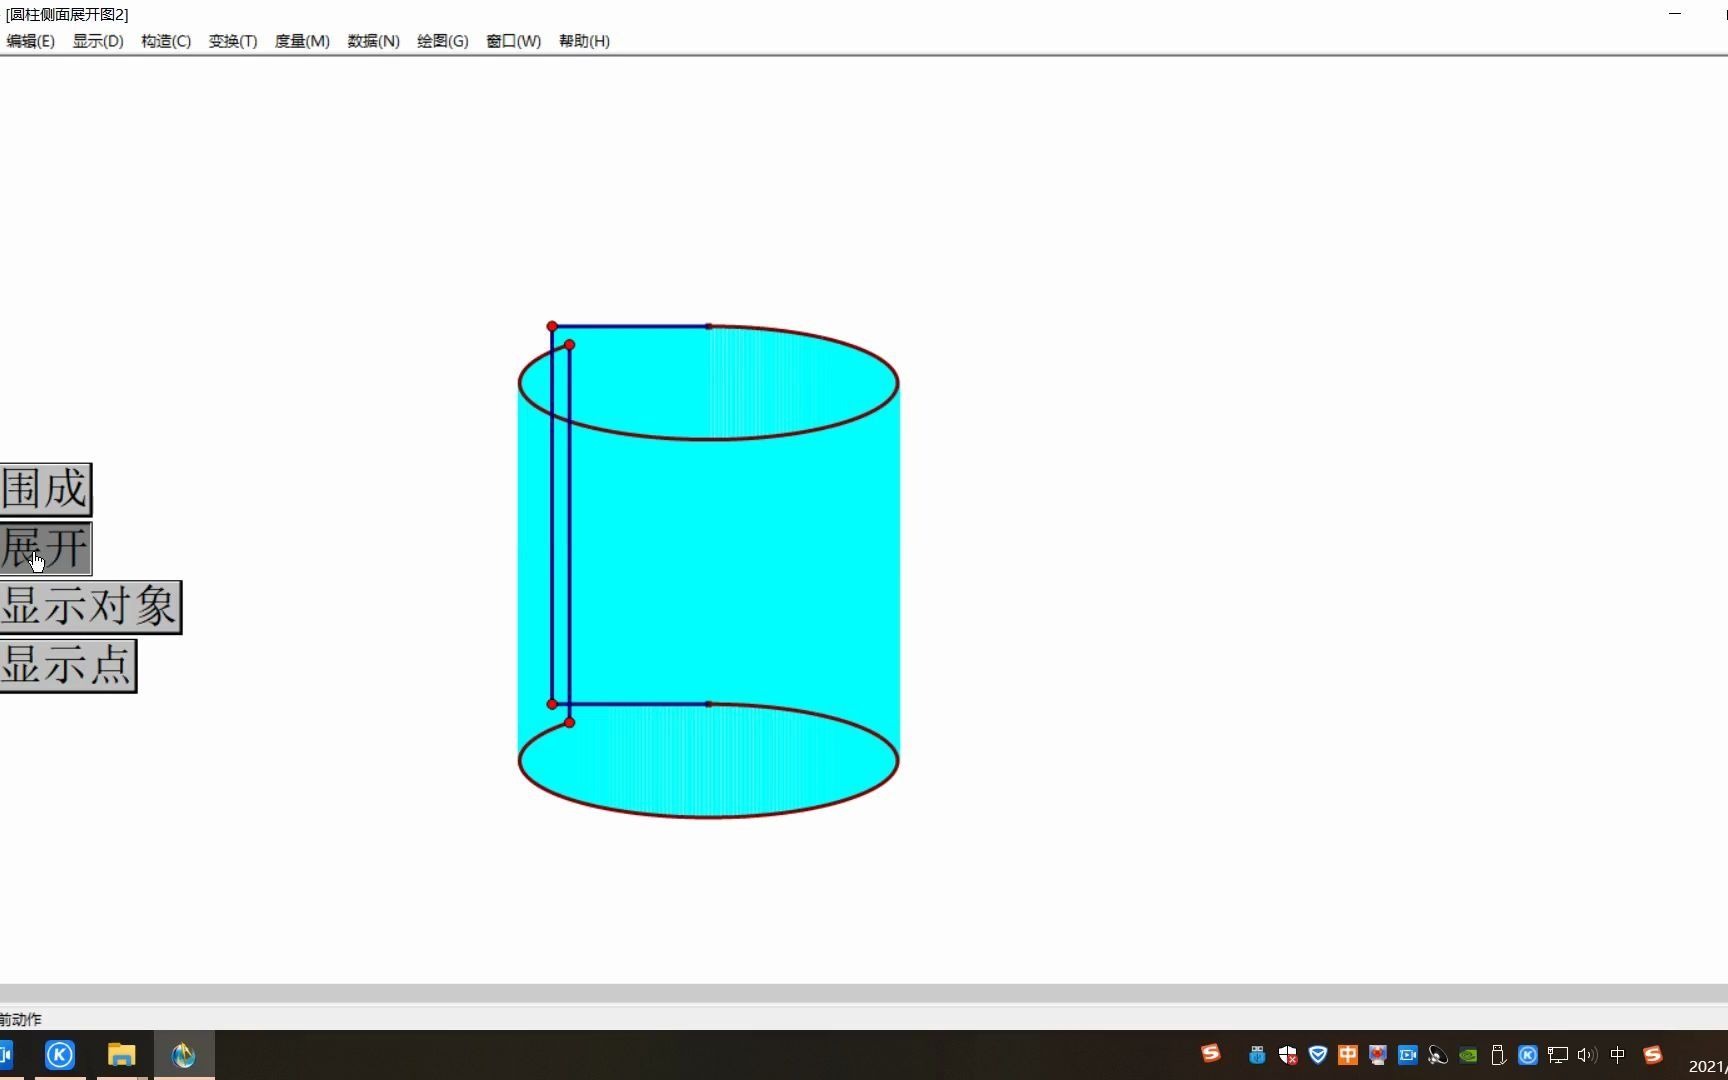Minimize the Sketchpad window
Image resolution: width=1728 pixels, height=1080 pixels.
point(1675,14)
